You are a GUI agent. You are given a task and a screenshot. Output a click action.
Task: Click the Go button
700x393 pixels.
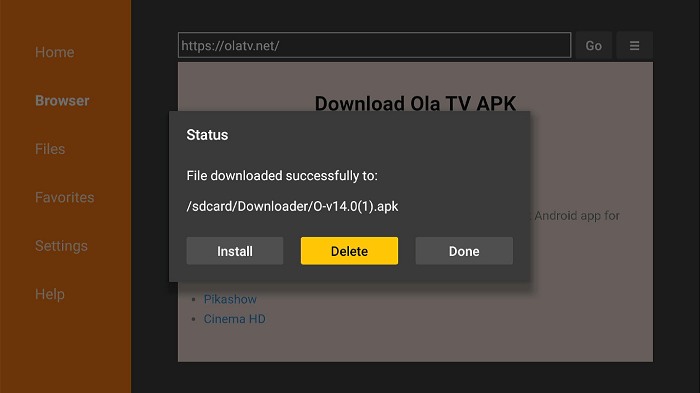(593, 46)
